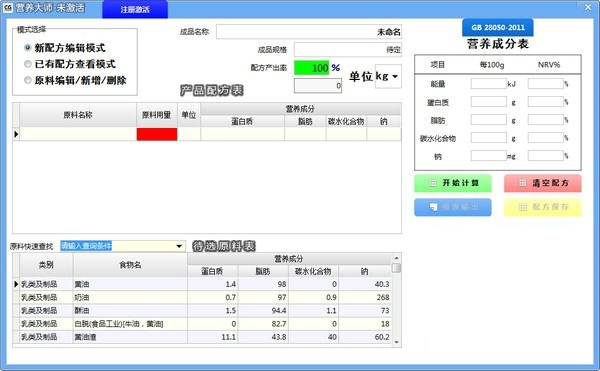Click the 报表输出 button
Viewport: 600px width, 371px height.
(x=453, y=207)
